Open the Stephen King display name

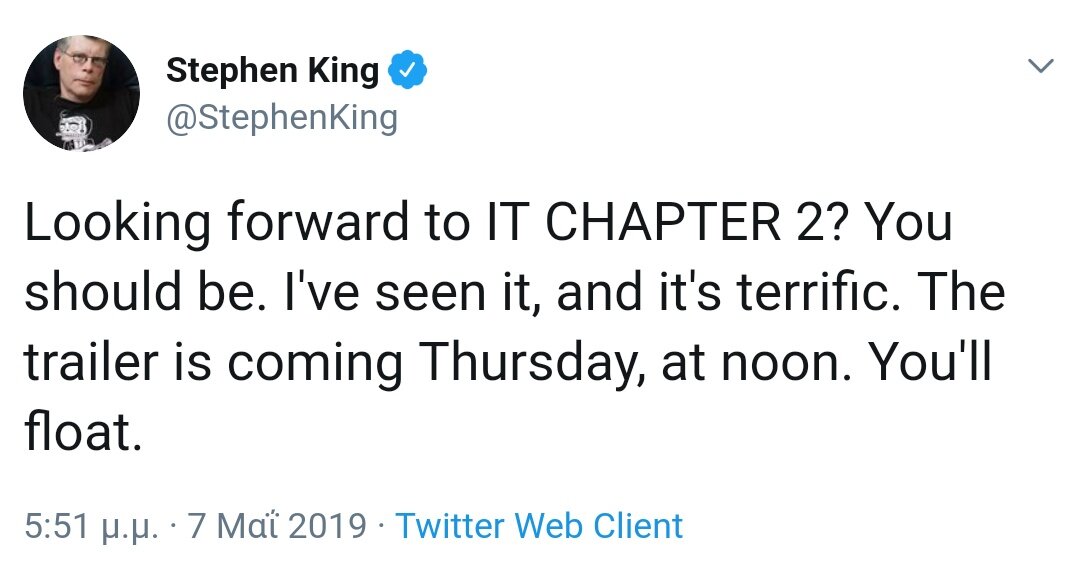(x=272, y=70)
